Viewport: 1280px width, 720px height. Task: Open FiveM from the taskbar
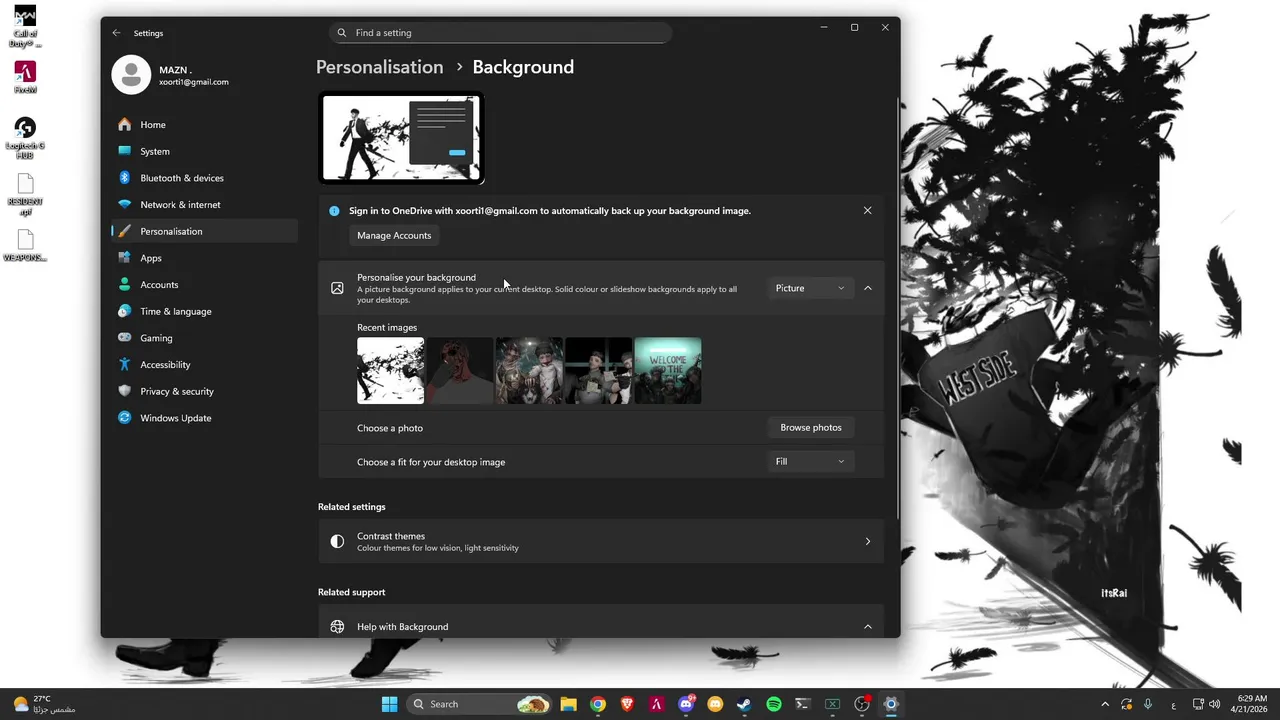point(656,704)
